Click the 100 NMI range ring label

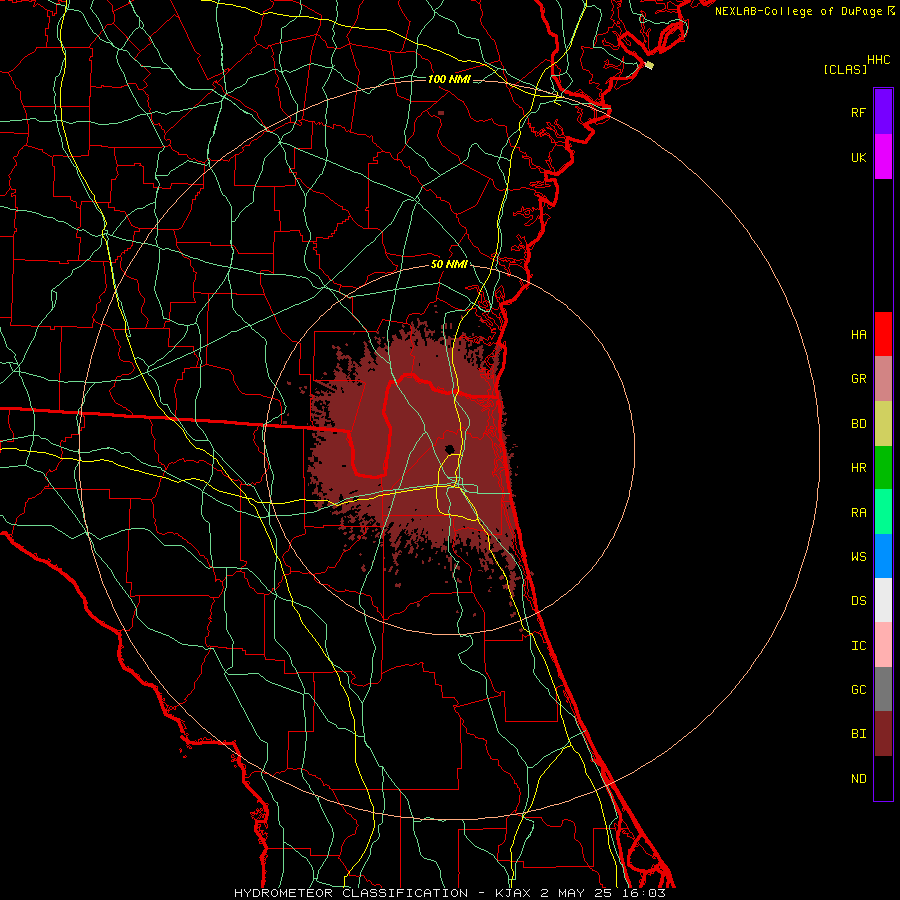pyautogui.click(x=449, y=79)
